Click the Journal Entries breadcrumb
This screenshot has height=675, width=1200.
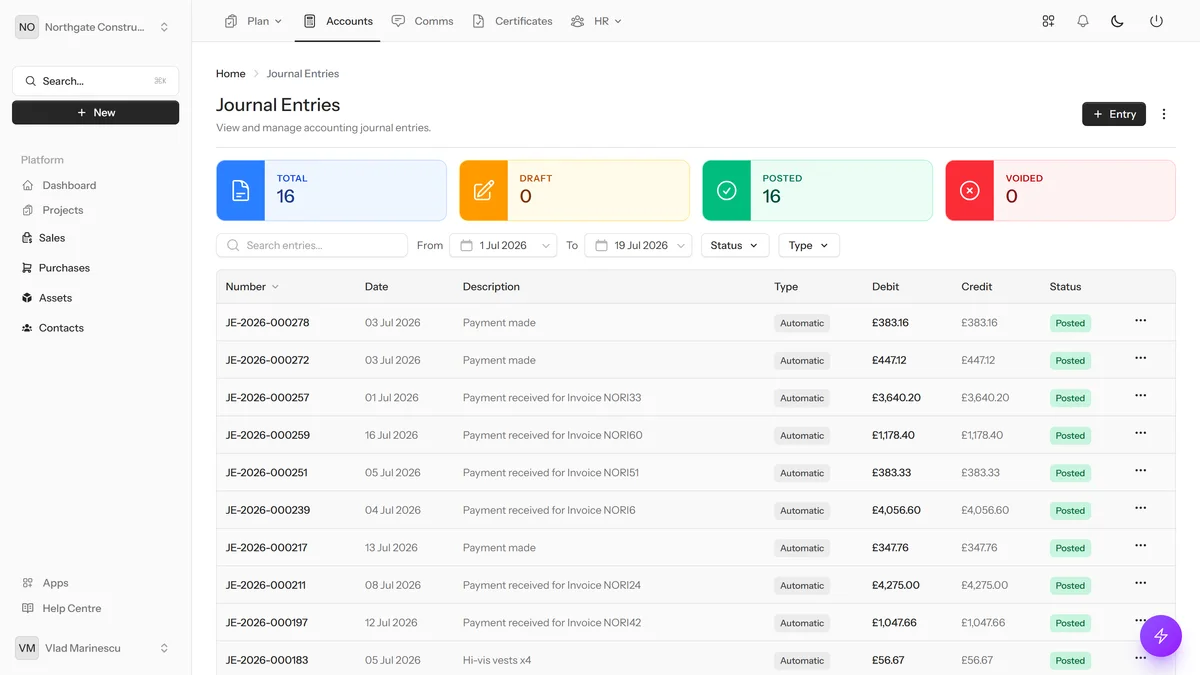coord(303,74)
